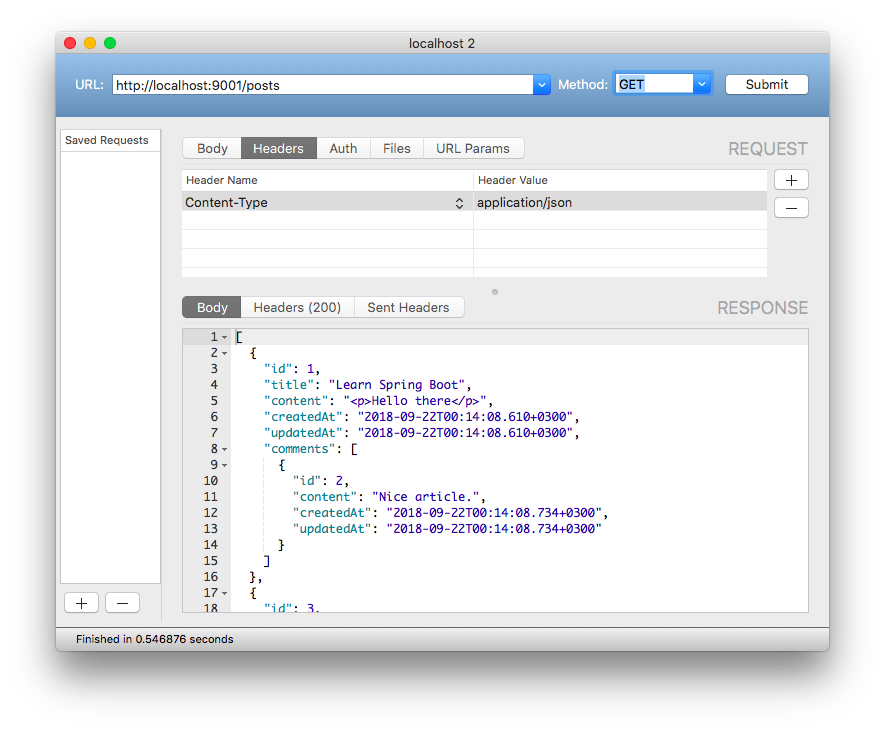Collapse JSON fold arrow on line 1
Image resolution: width=885 pixels, height=731 pixels.
pyautogui.click(x=225, y=338)
